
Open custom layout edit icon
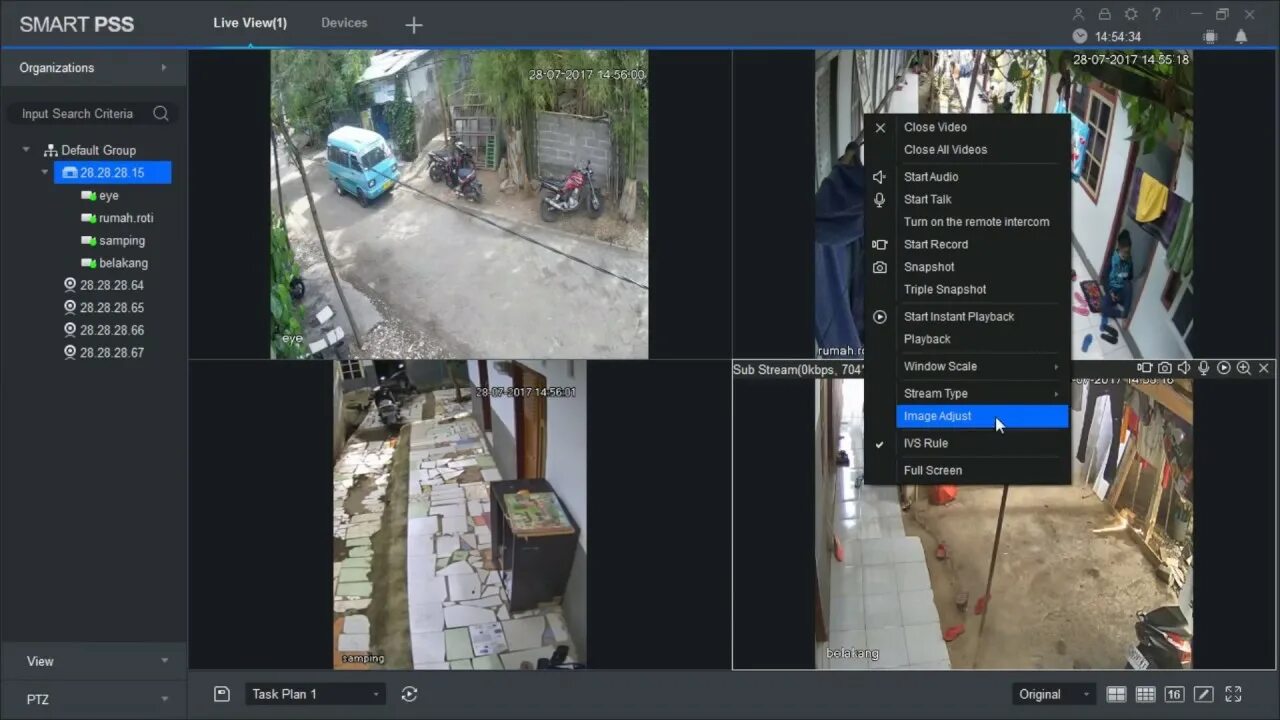pyautogui.click(x=1204, y=694)
